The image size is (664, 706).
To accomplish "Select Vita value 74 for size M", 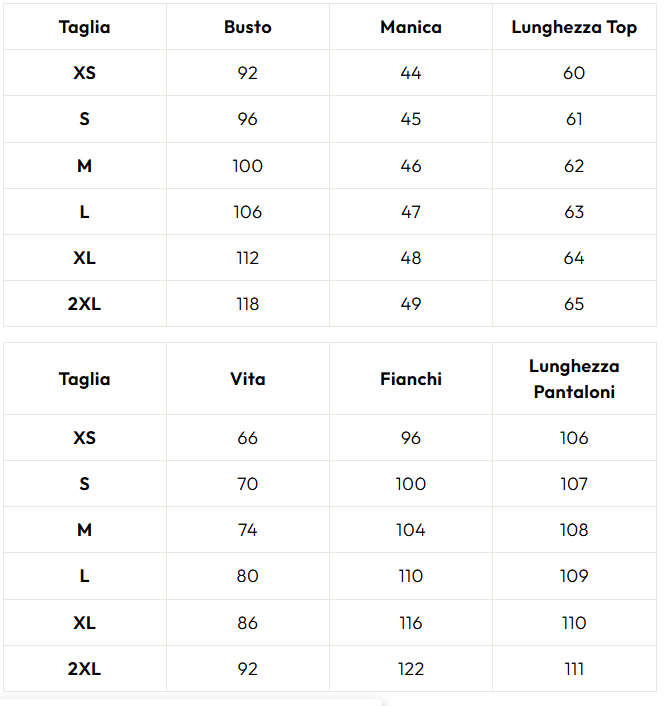I will [248, 530].
